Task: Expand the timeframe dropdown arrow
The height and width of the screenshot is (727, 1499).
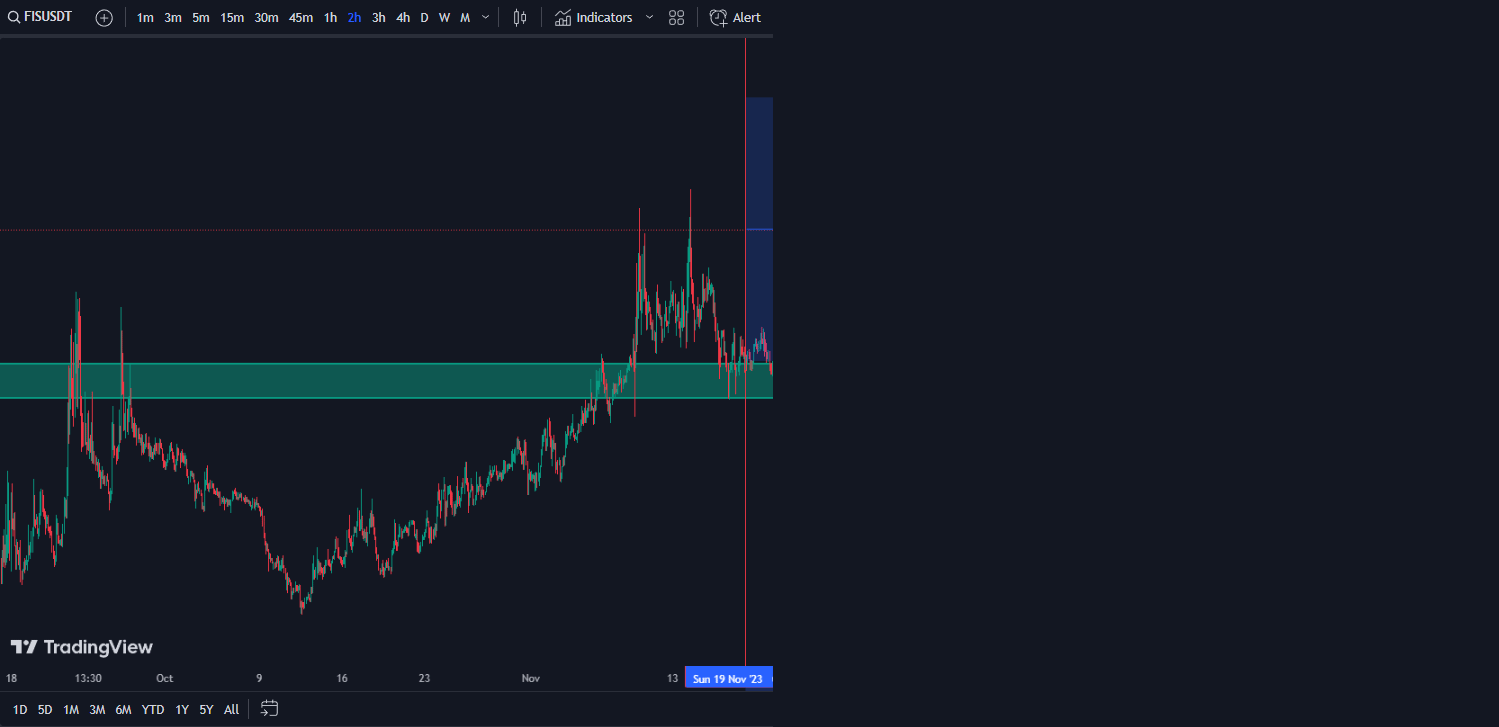Action: coord(486,18)
